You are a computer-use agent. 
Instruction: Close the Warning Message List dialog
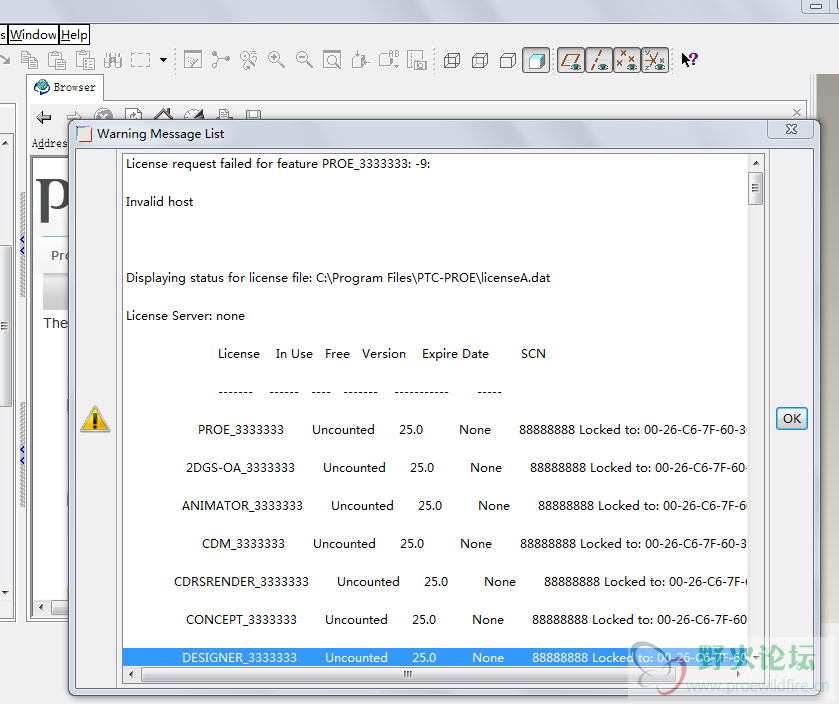pos(791,129)
